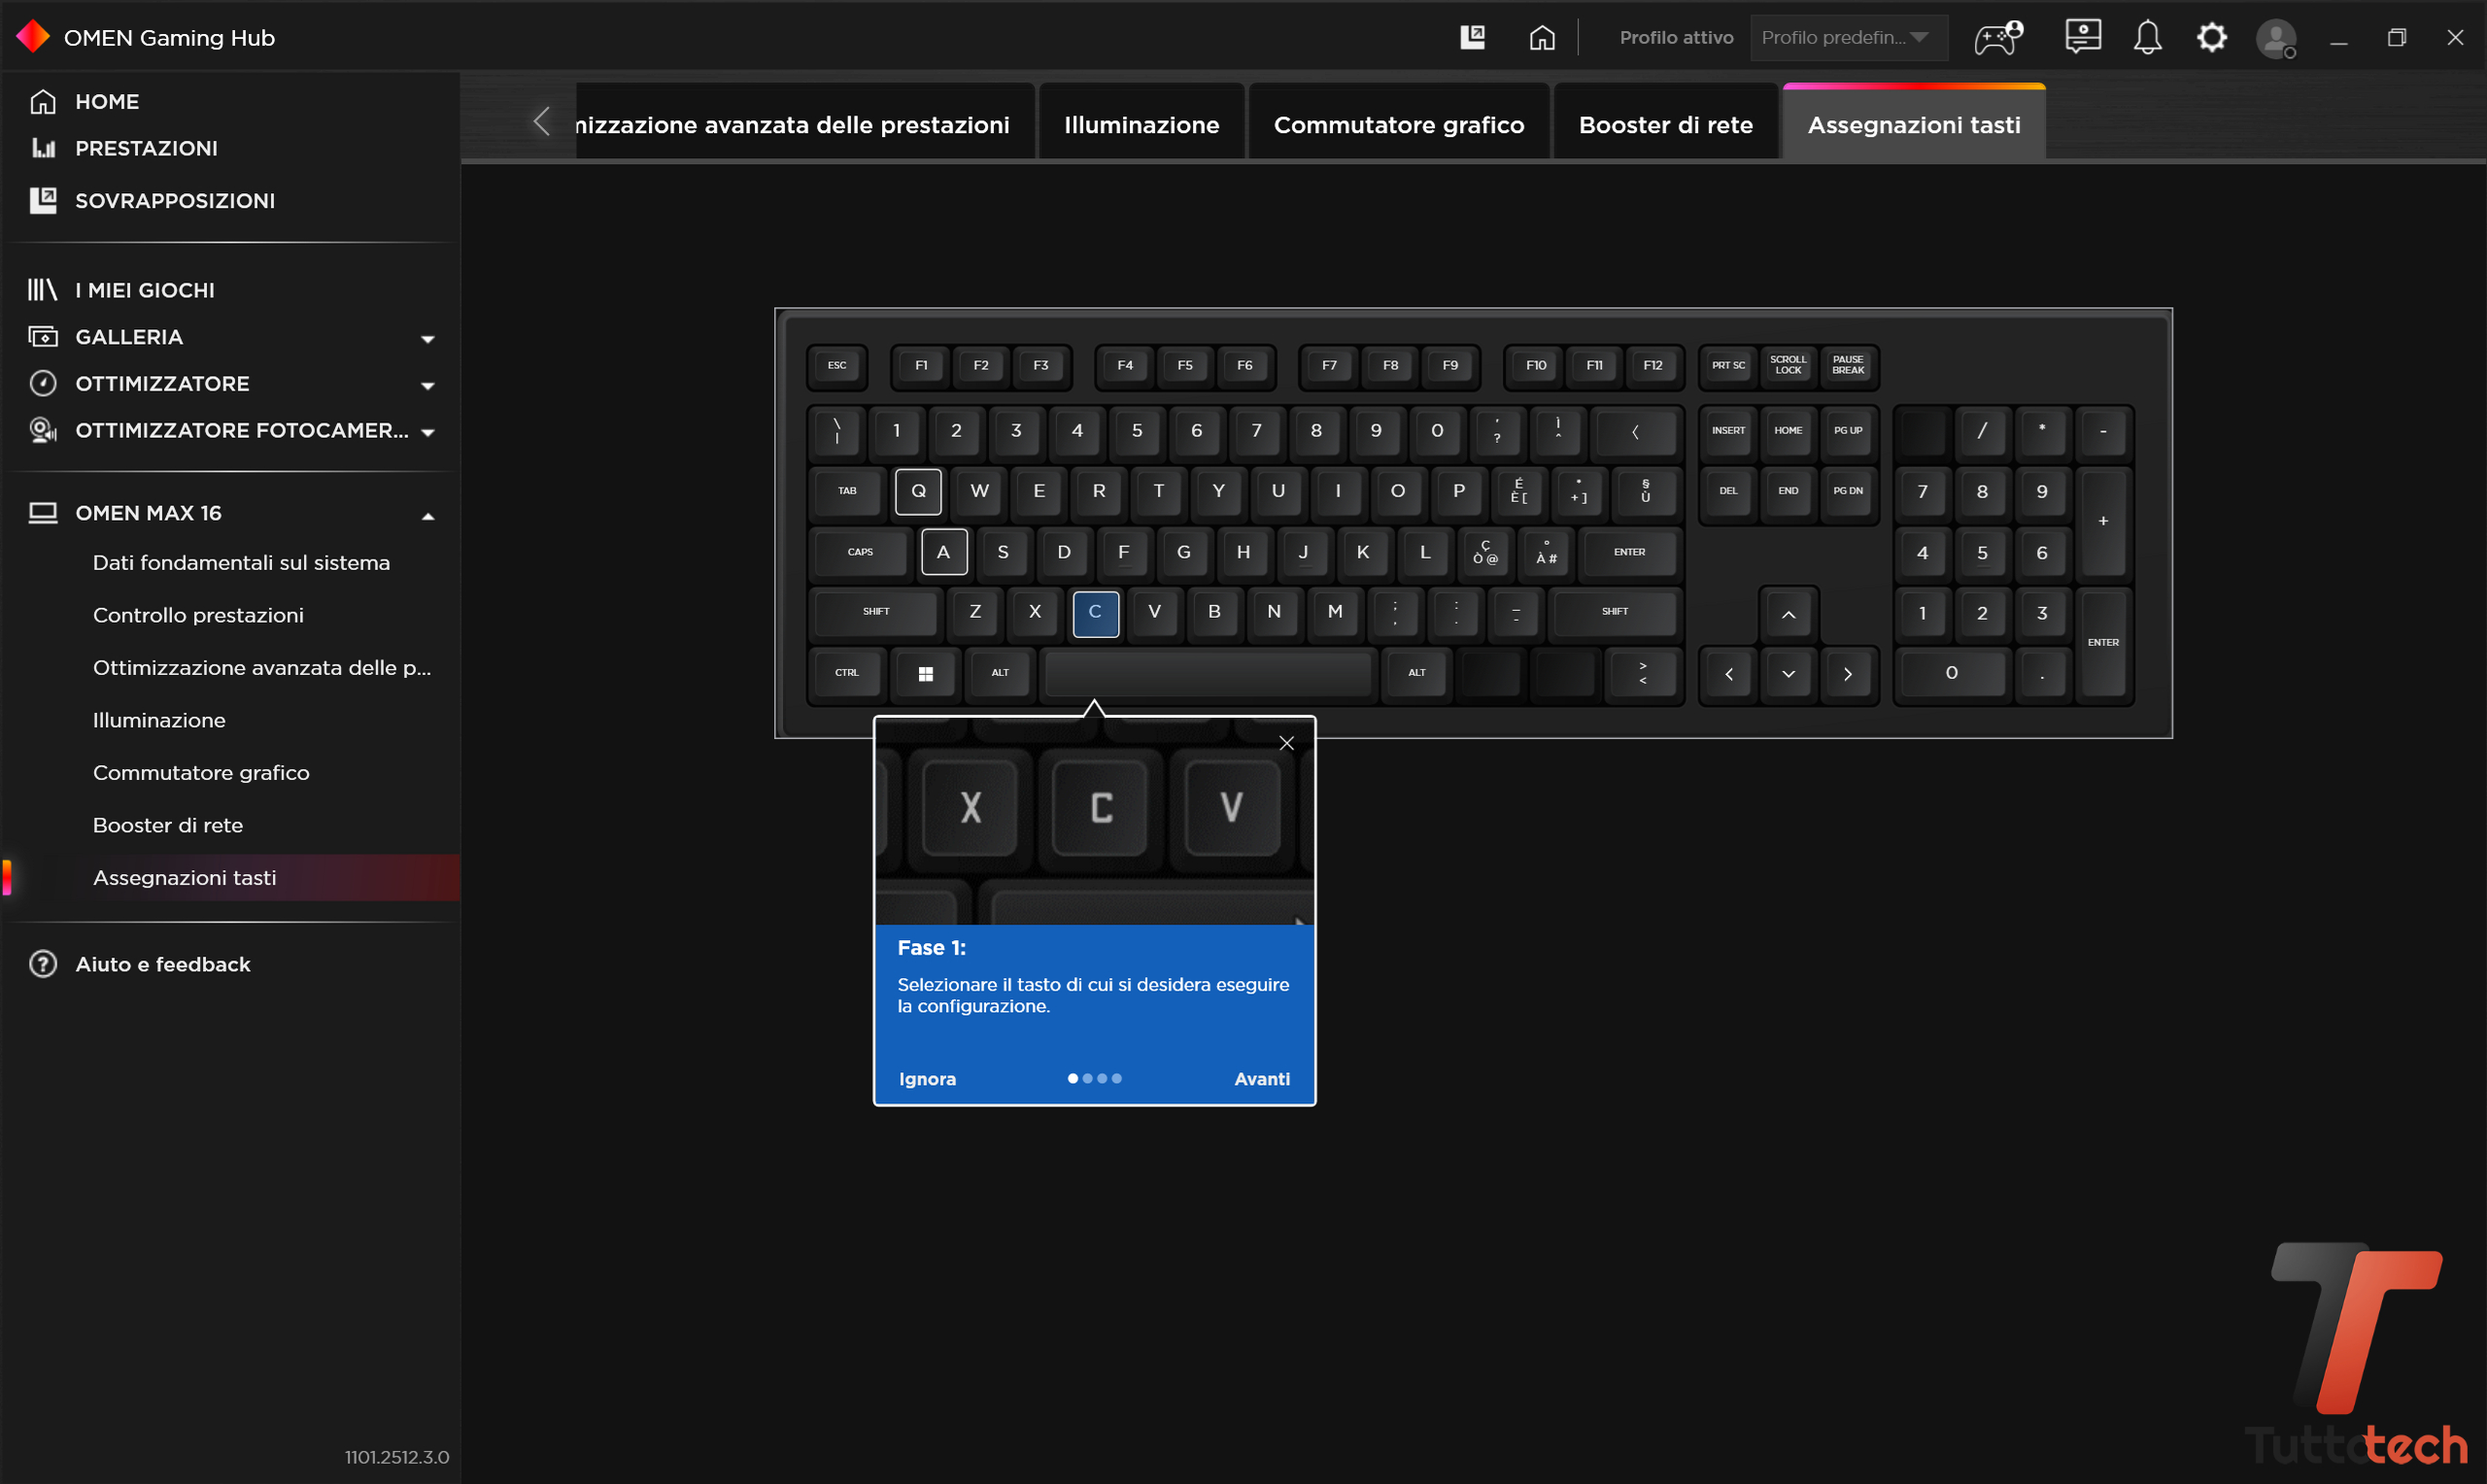The height and width of the screenshot is (1484, 2487).
Task: Select the C key on virtual keyboard
Action: (1095, 612)
